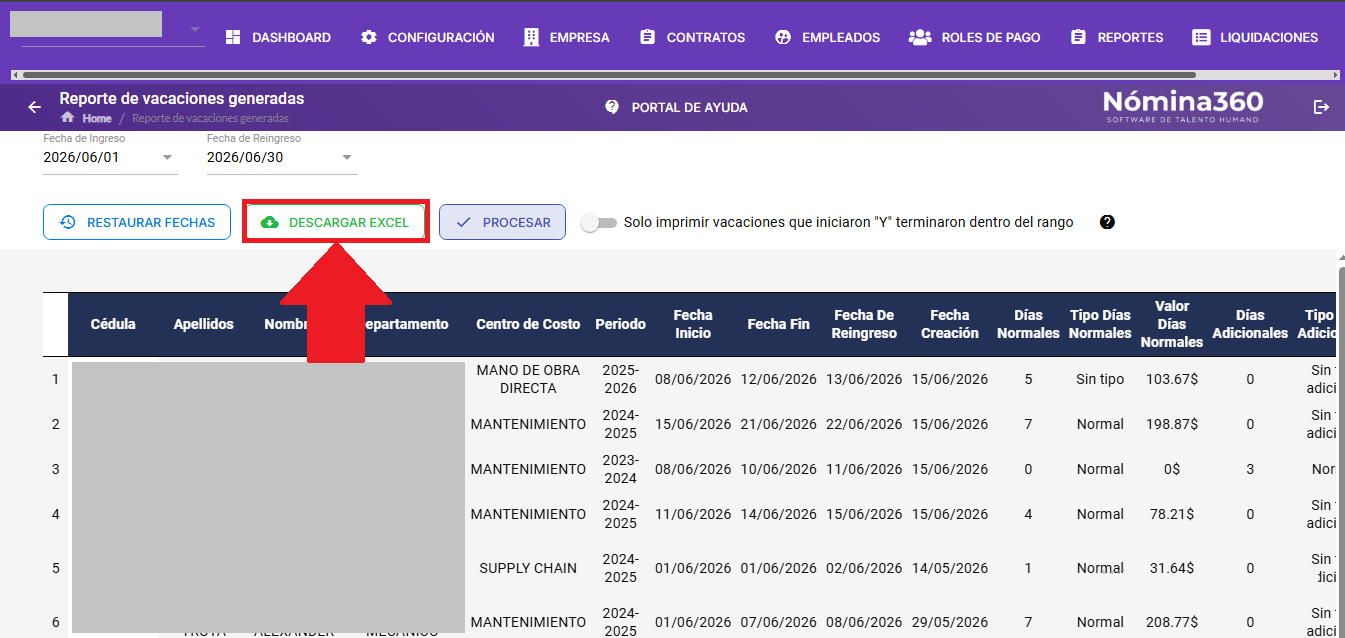
Task: Click the Contratos clipboard icon
Action: pyautogui.click(x=648, y=37)
